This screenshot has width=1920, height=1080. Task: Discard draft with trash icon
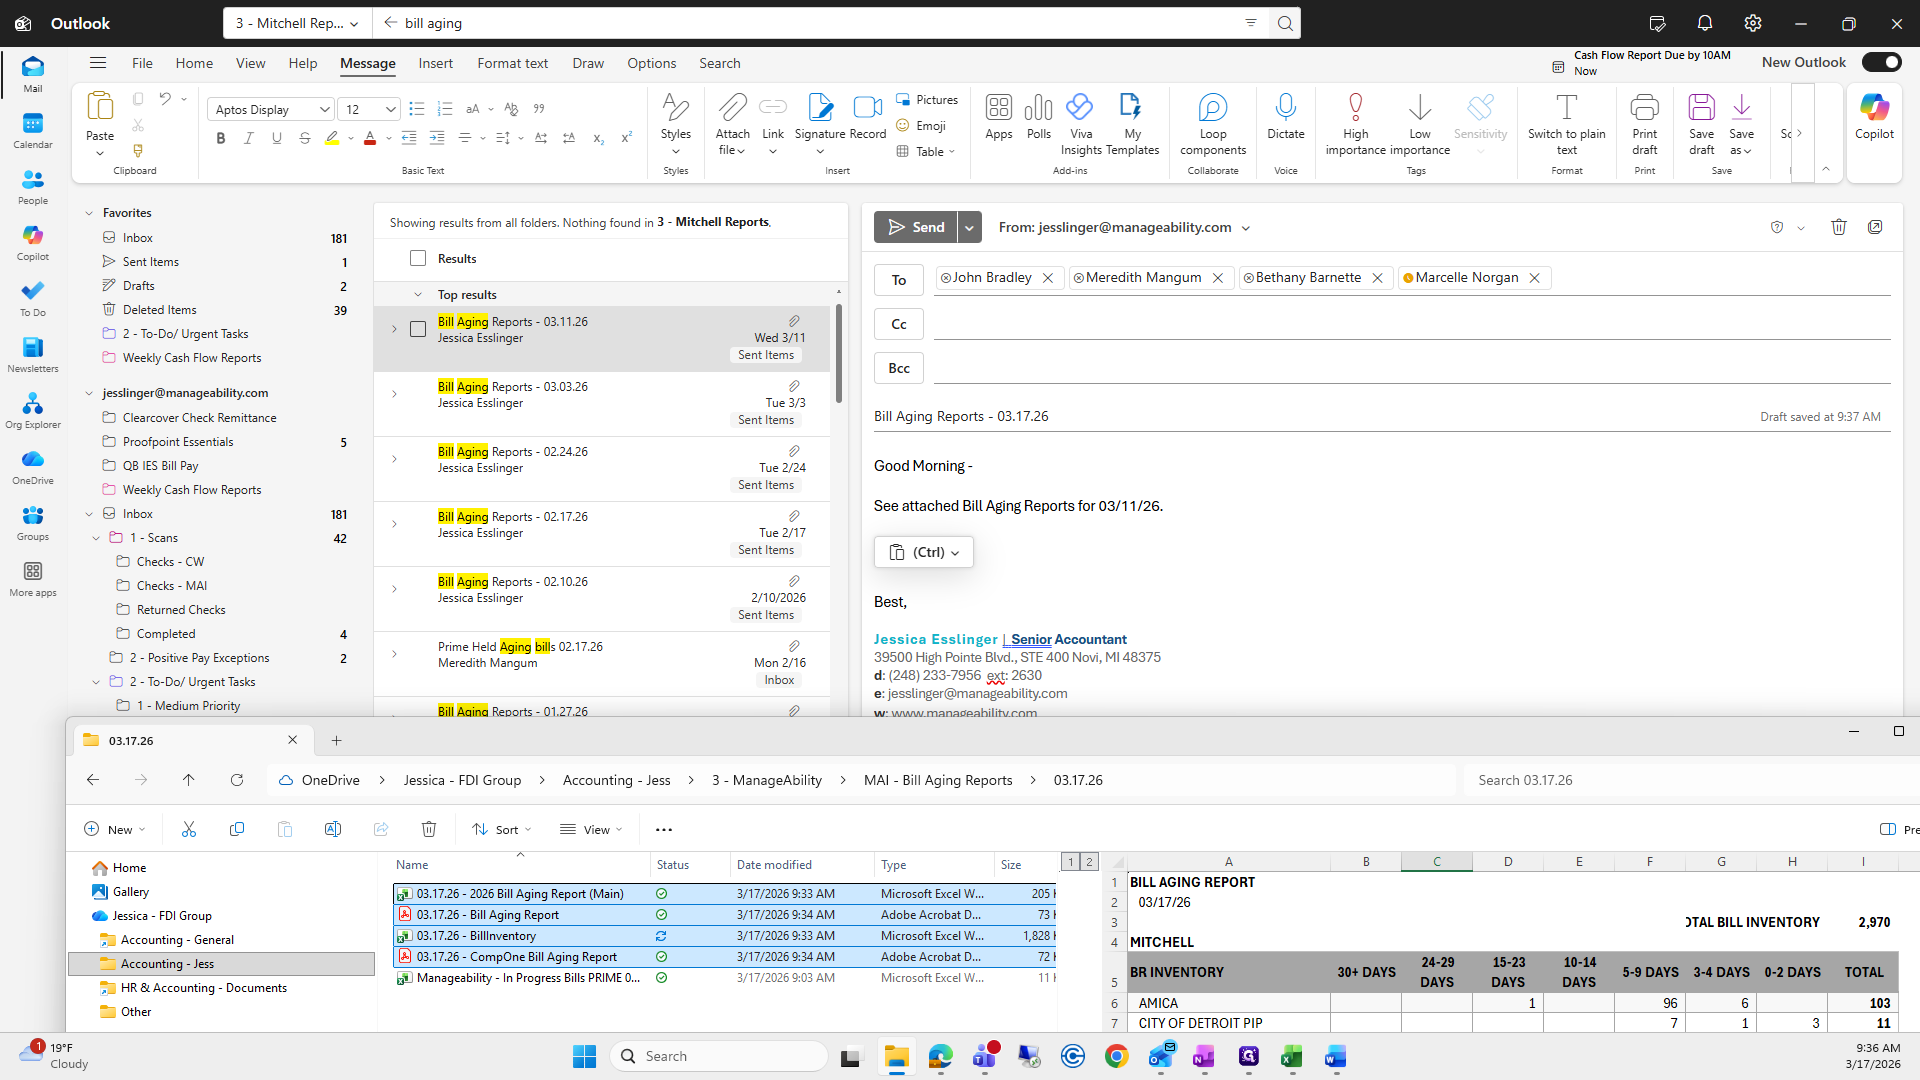tap(1838, 227)
